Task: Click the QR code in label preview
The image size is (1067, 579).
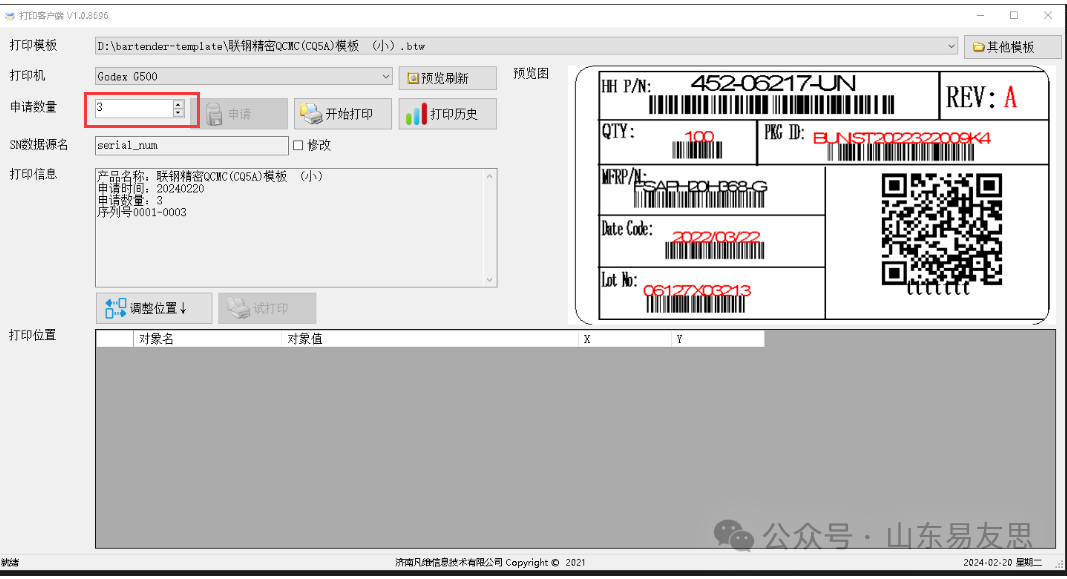Action: click(942, 229)
